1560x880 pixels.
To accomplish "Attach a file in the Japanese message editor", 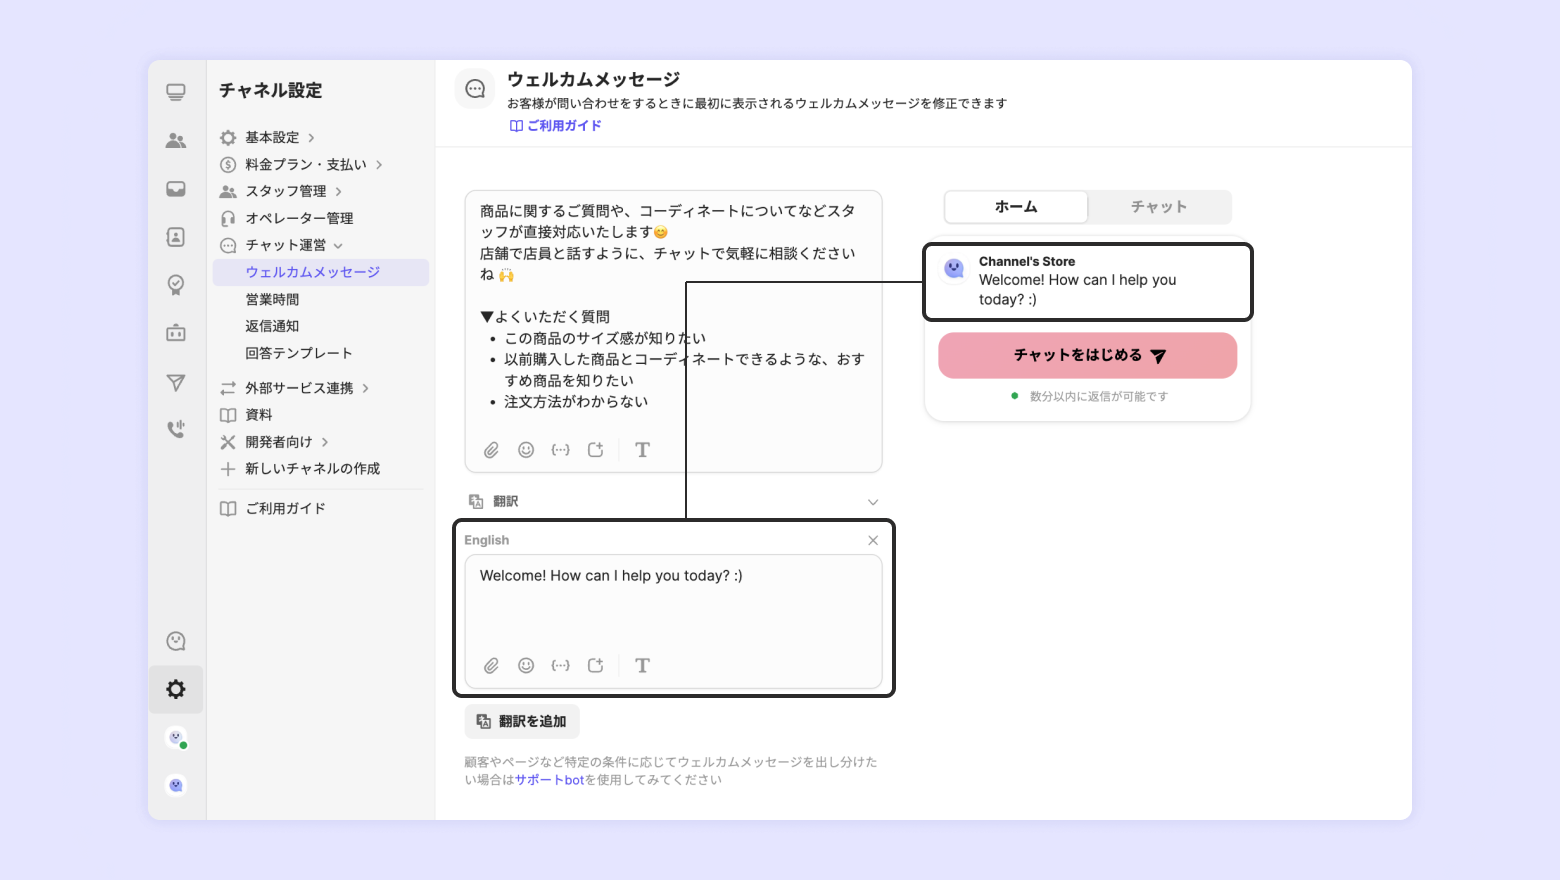I will click(x=491, y=450).
